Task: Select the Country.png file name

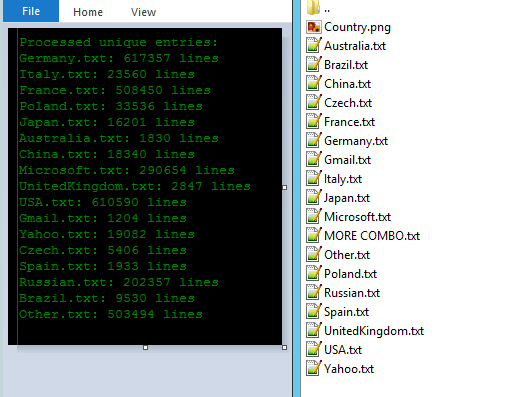Action: click(x=357, y=27)
